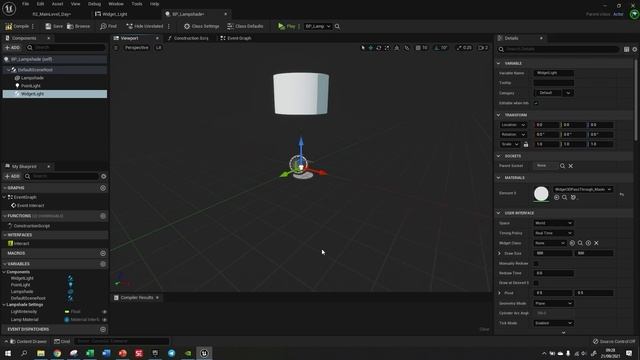Select the Lampshade component in the tree
The image size is (640, 360).
click(32, 78)
